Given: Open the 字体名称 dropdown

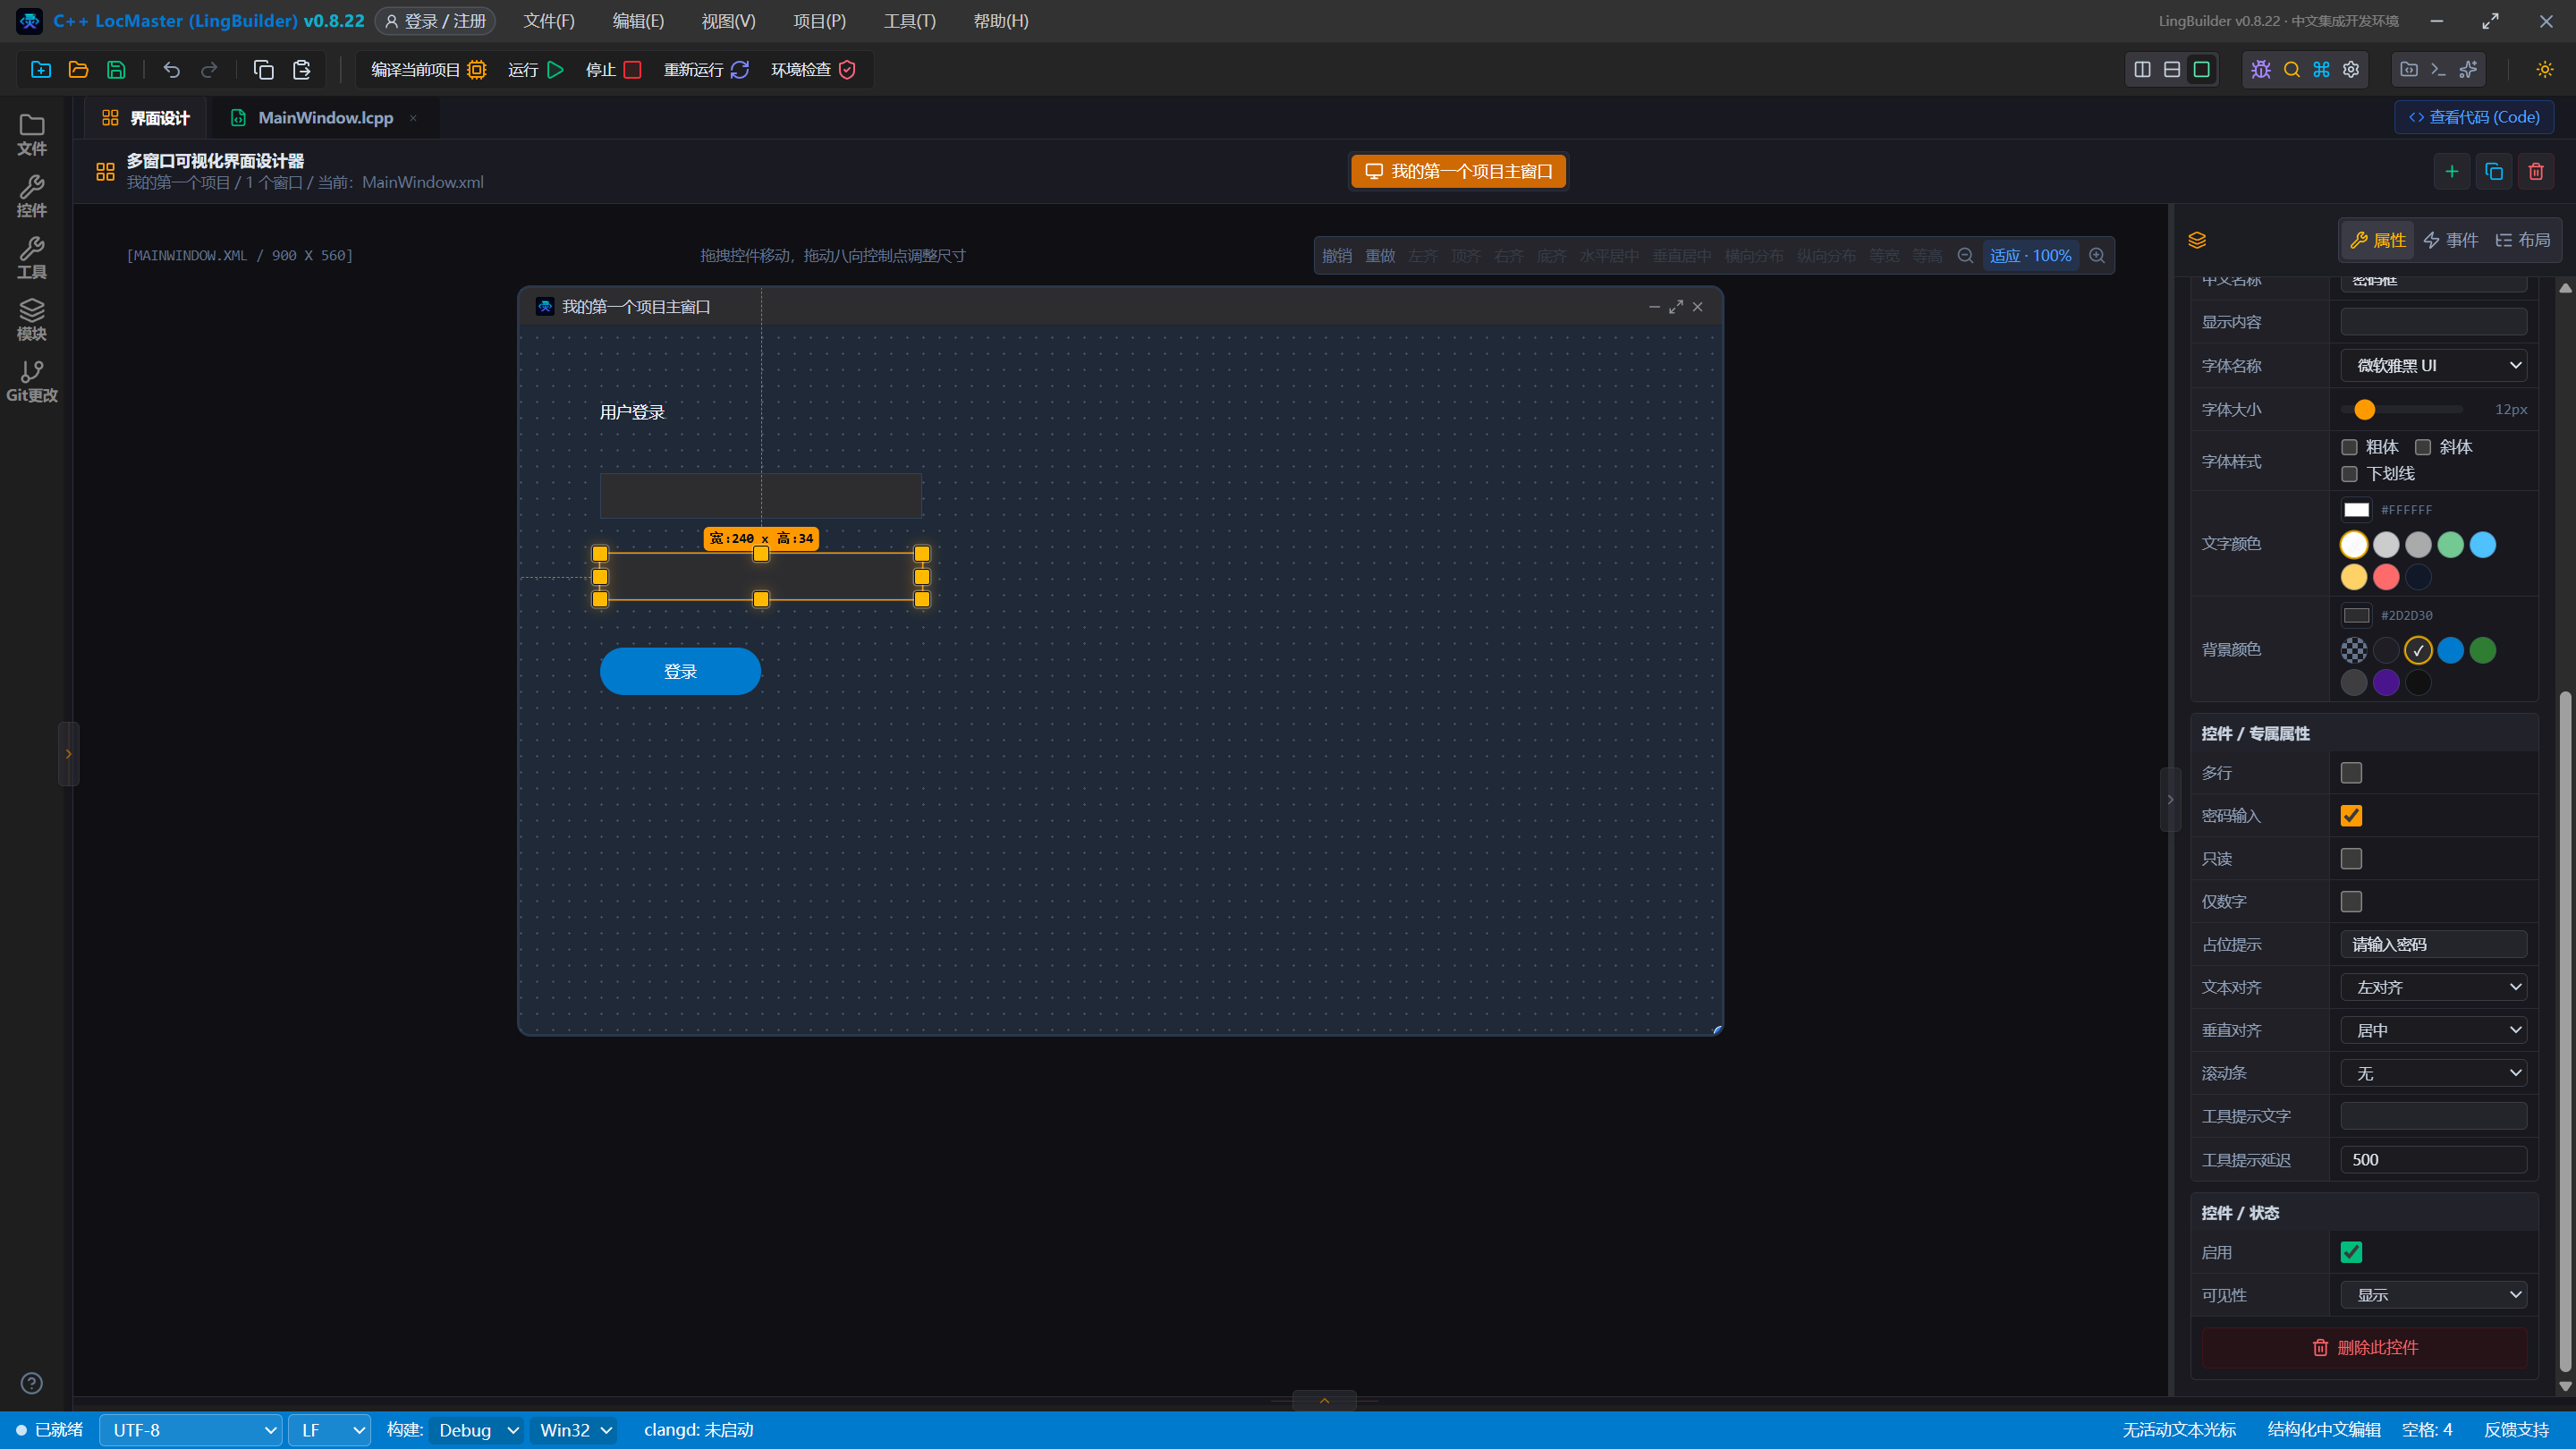Looking at the screenshot, I should [x=2434, y=366].
